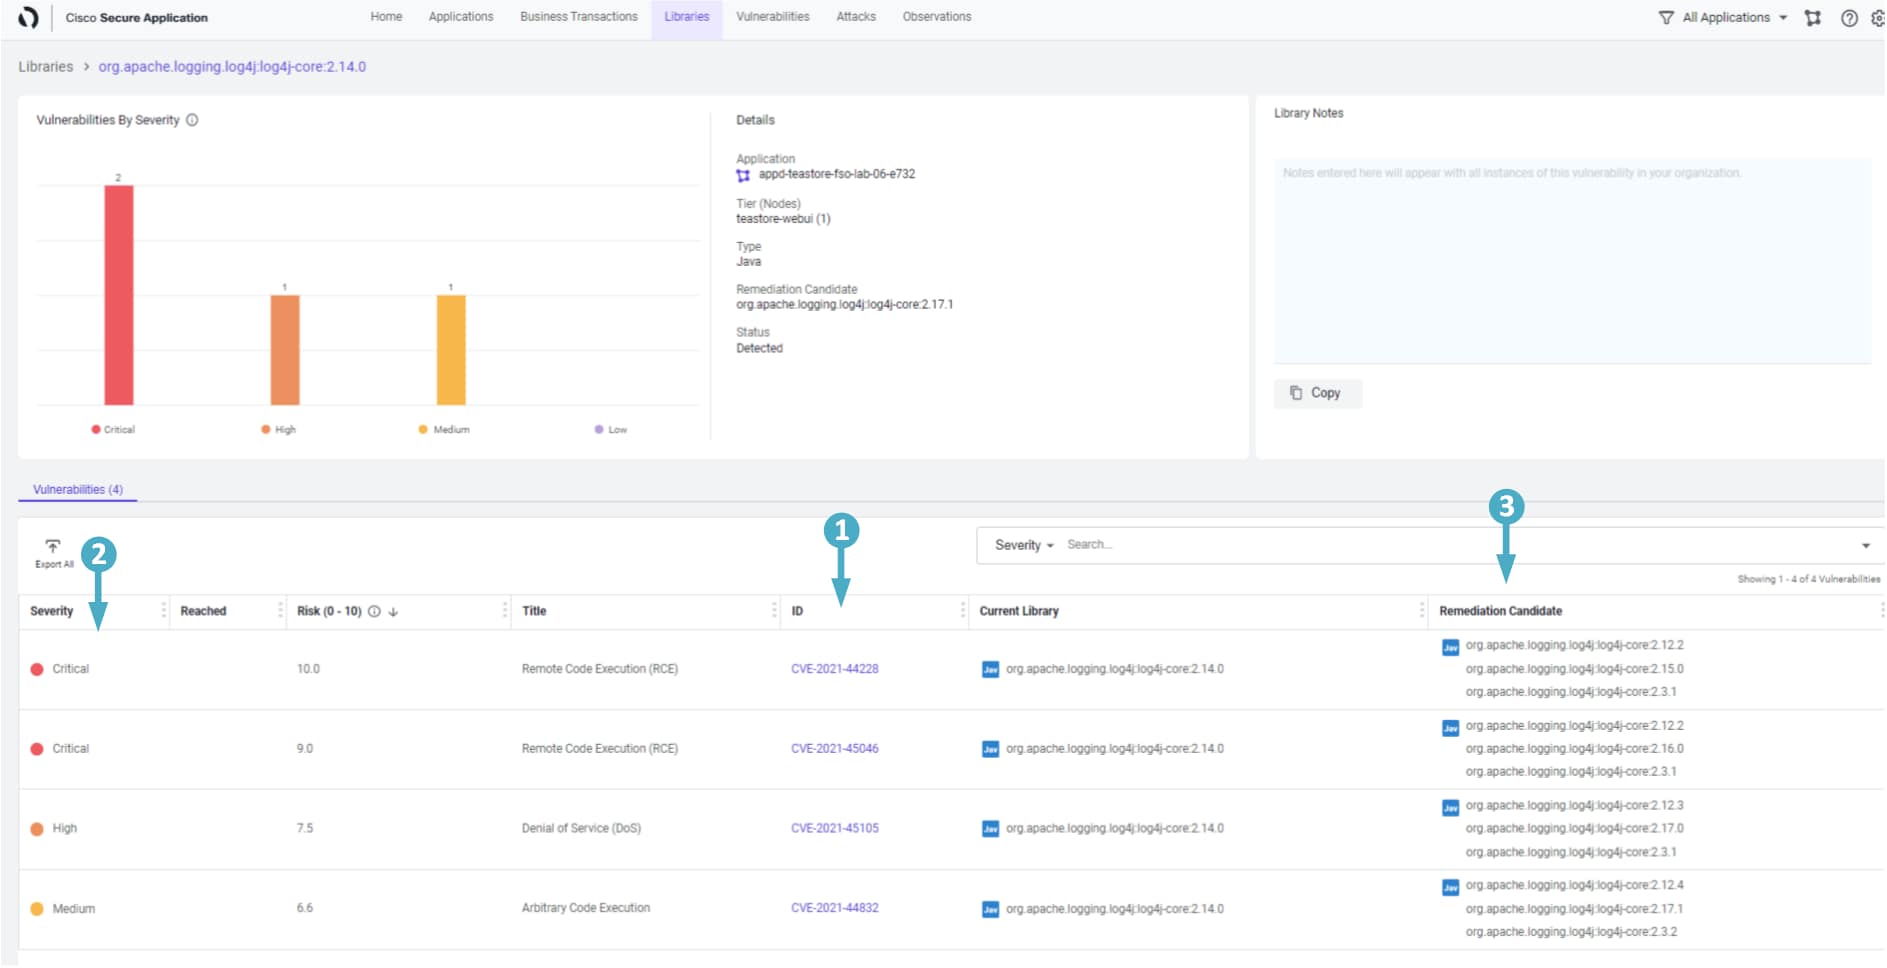Open CVE-2021-44228 link
This screenshot has width=1887, height=968.
(x=834, y=669)
